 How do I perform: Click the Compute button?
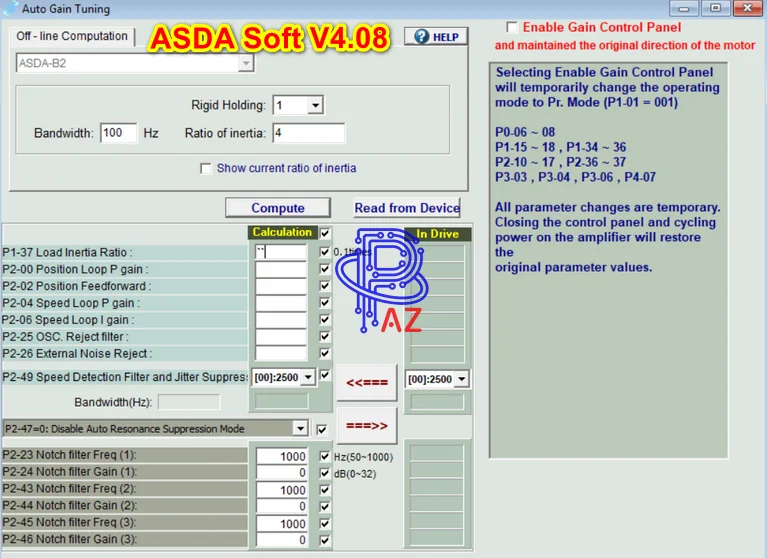click(x=278, y=208)
